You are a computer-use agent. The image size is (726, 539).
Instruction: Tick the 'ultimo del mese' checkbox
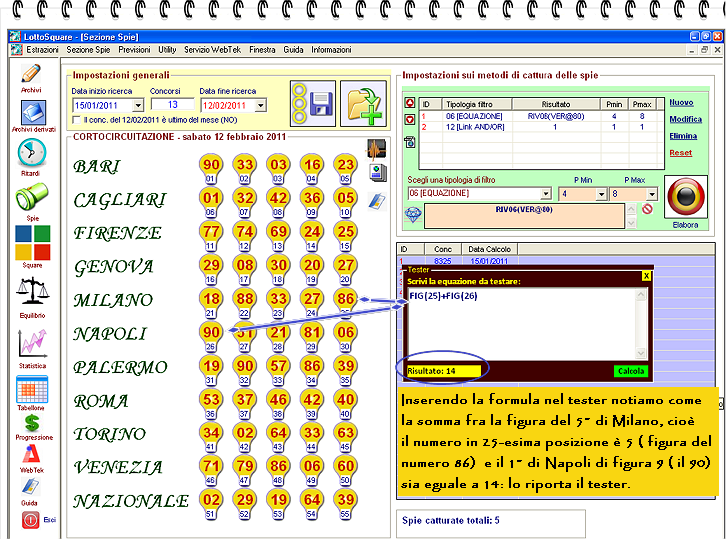[x=77, y=120]
